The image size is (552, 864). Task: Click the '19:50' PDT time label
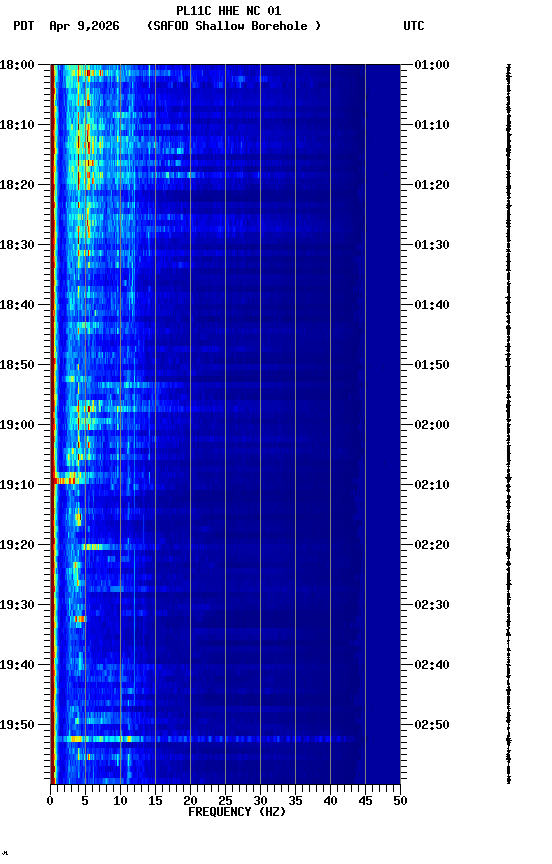(x=17, y=725)
